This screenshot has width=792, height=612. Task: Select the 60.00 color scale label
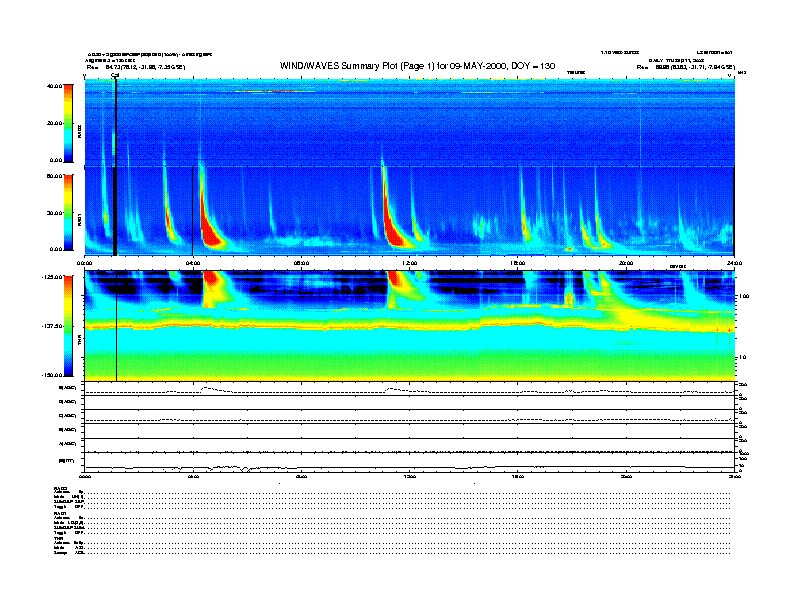(55, 176)
